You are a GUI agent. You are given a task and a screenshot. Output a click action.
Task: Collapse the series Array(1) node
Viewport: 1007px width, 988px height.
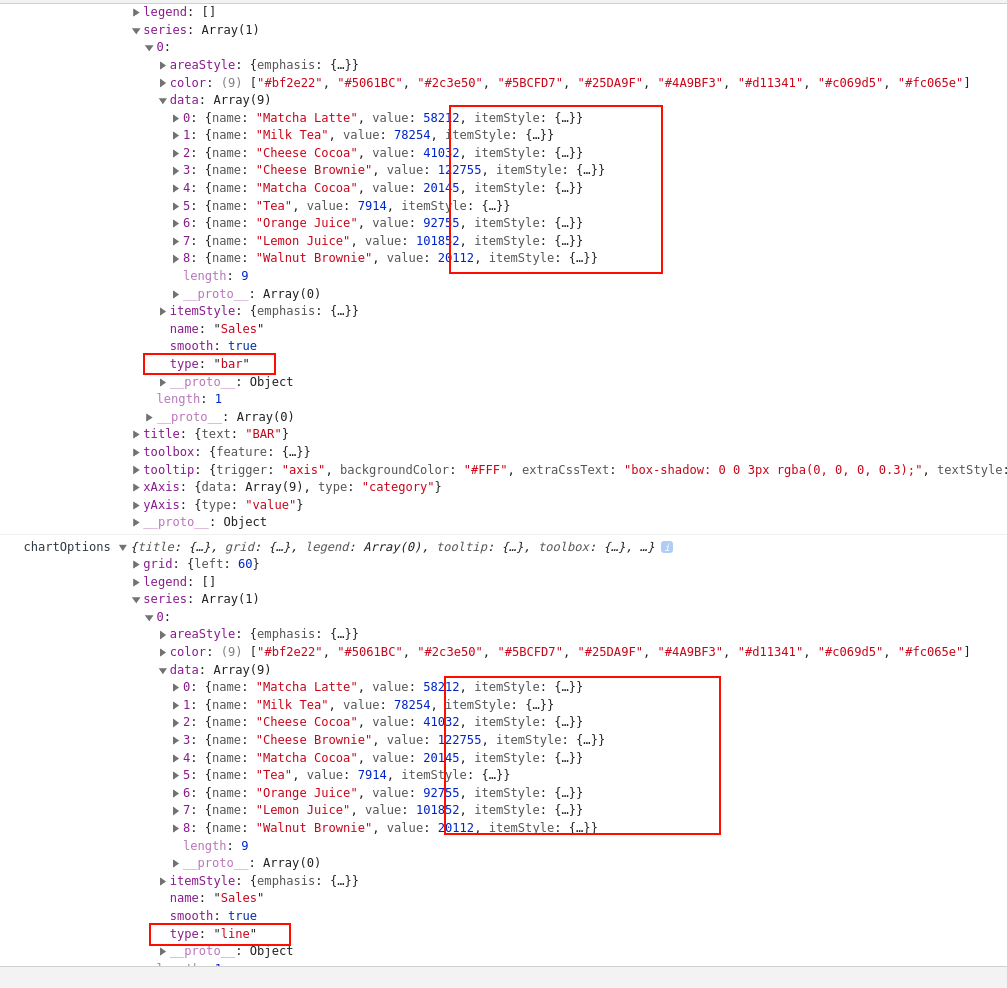(x=137, y=29)
